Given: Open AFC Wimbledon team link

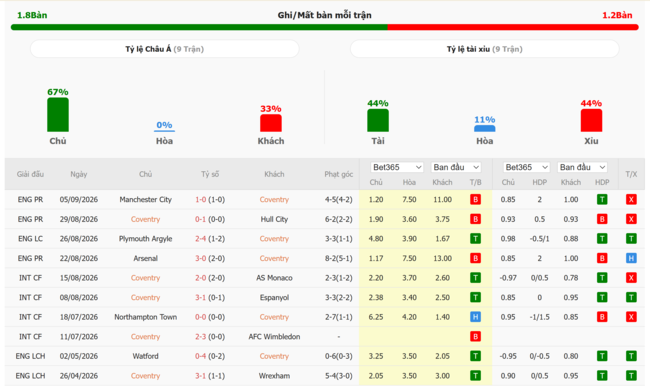Looking at the screenshot, I should (x=274, y=336).
